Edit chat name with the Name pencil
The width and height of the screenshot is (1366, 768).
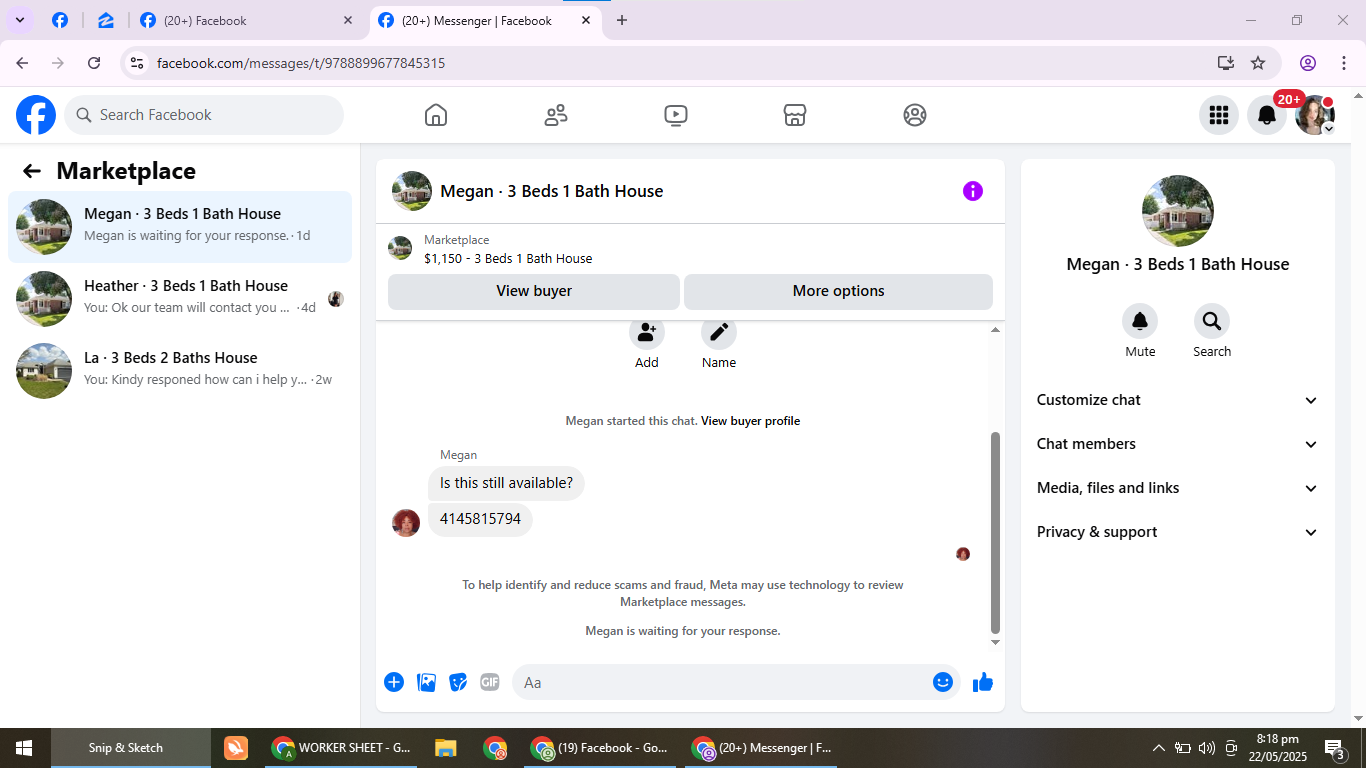(719, 331)
